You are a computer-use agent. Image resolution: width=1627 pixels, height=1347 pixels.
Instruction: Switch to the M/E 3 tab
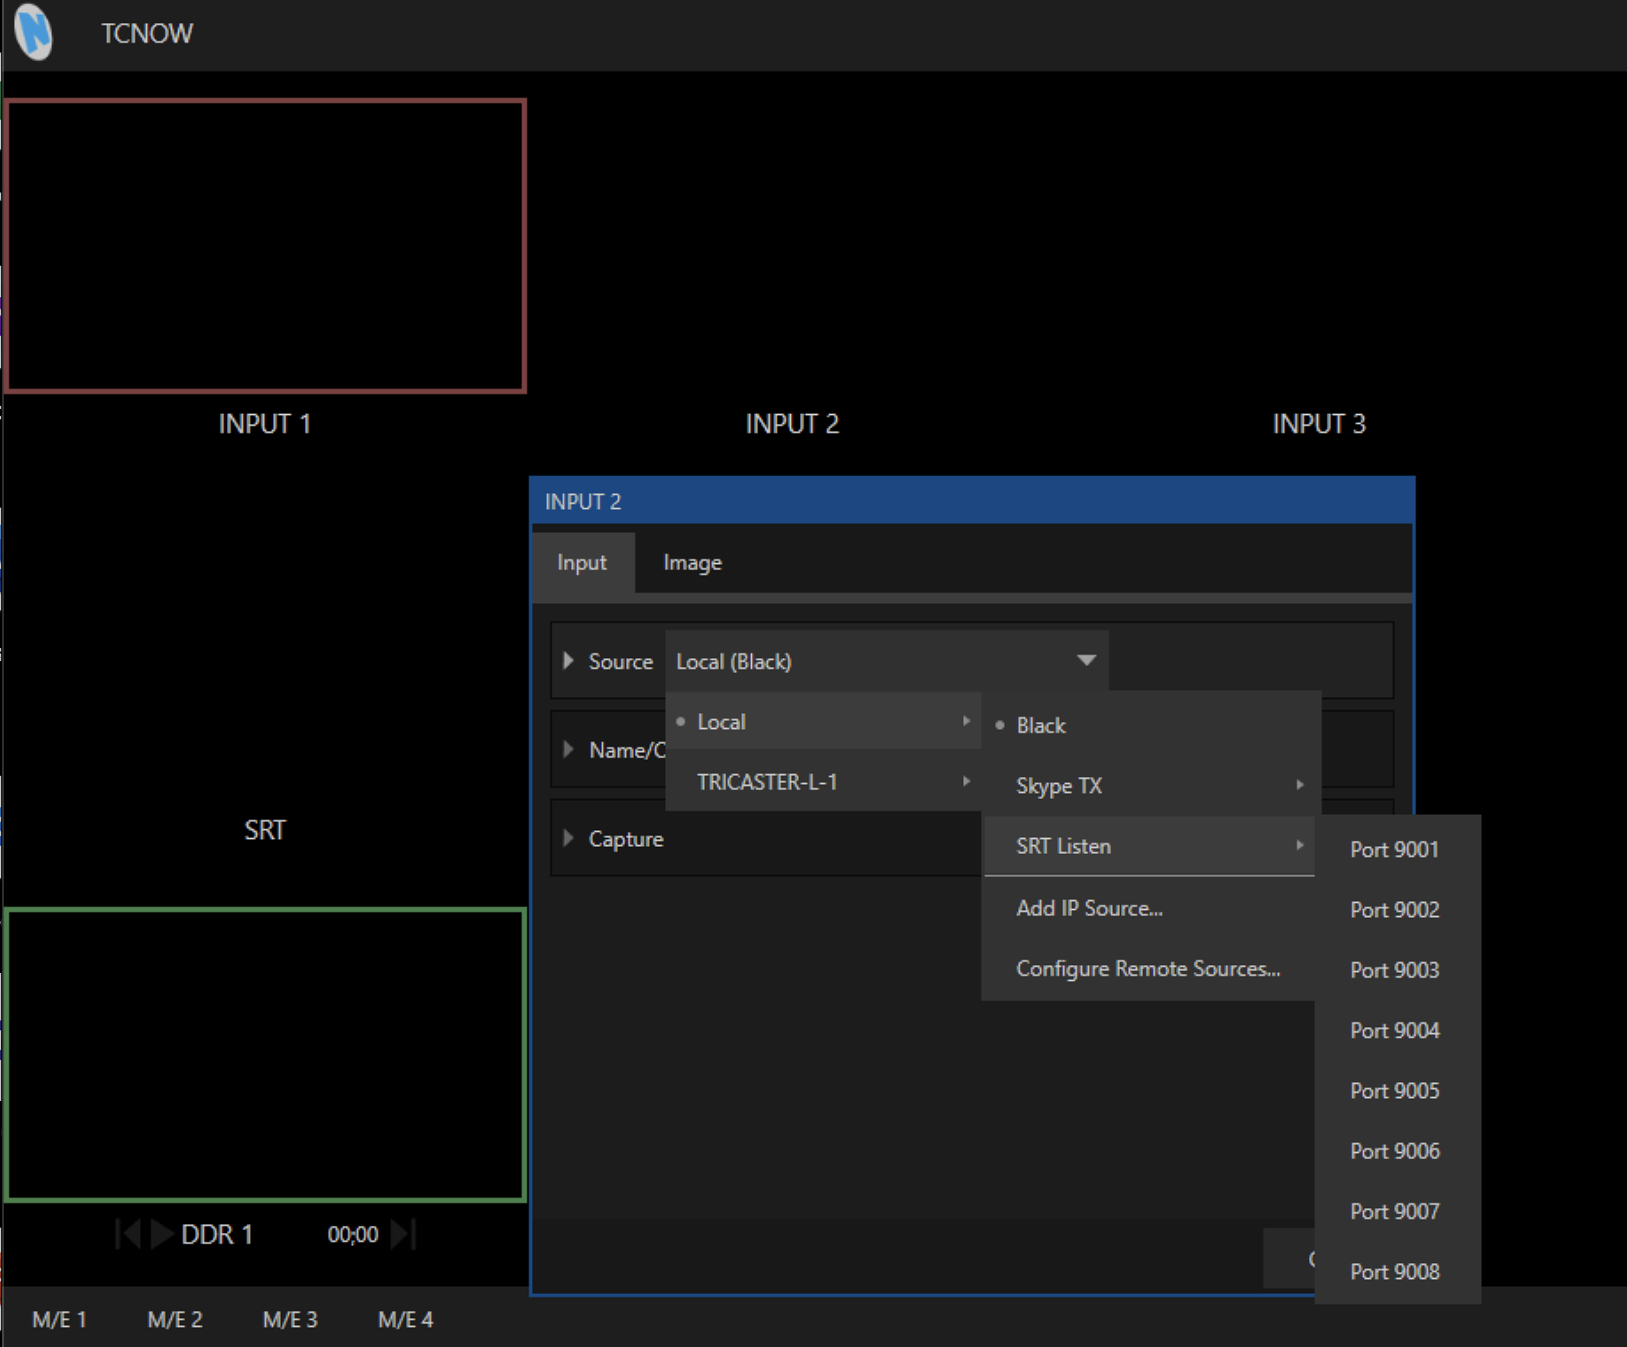pyautogui.click(x=290, y=1319)
